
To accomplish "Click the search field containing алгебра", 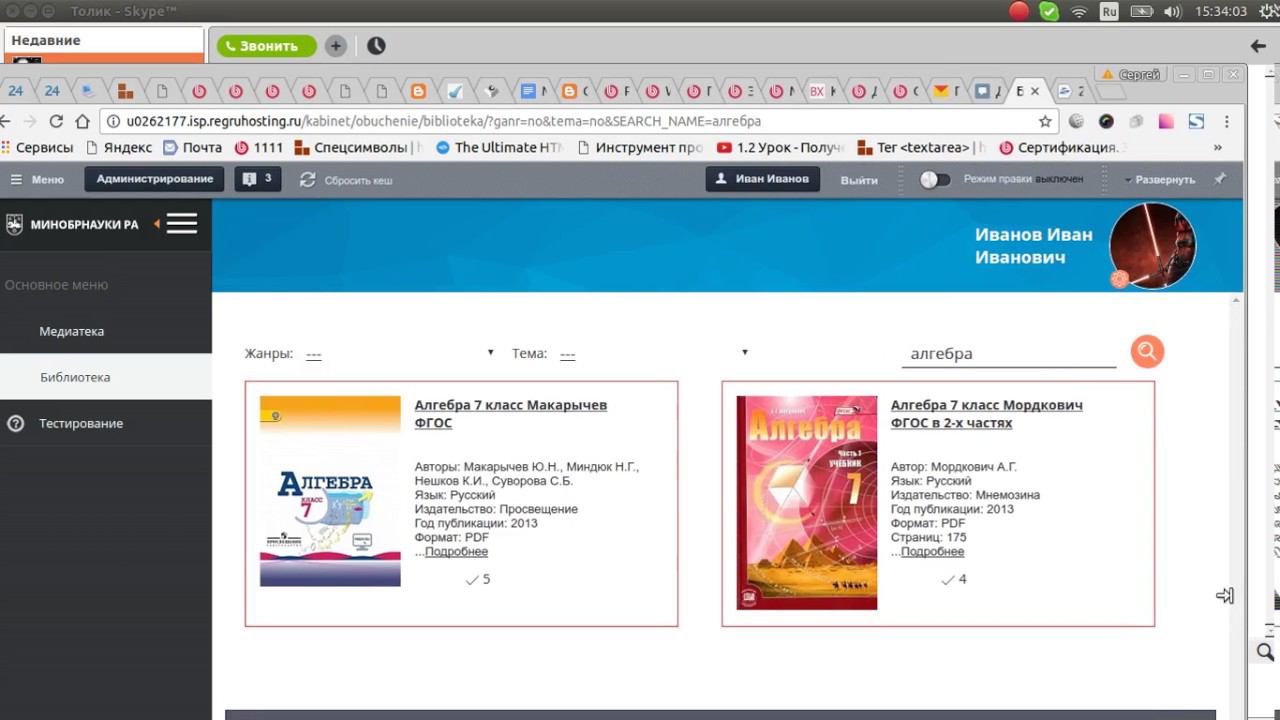I will click(x=1009, y=354).
